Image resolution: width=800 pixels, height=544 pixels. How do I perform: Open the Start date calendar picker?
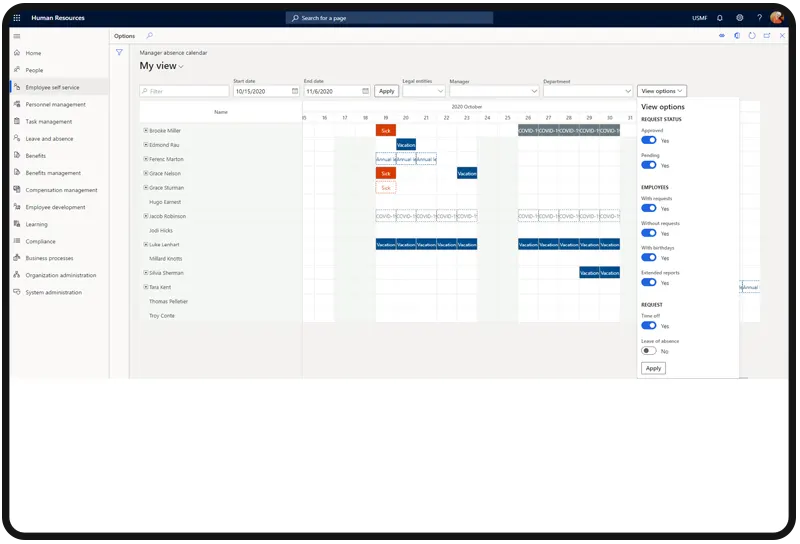[295, 91]
